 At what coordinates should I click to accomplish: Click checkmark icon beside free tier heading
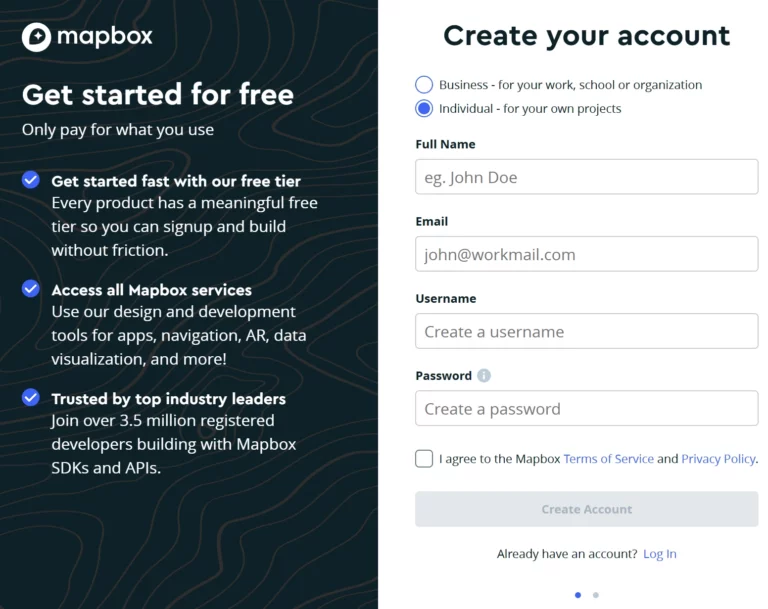31,180
